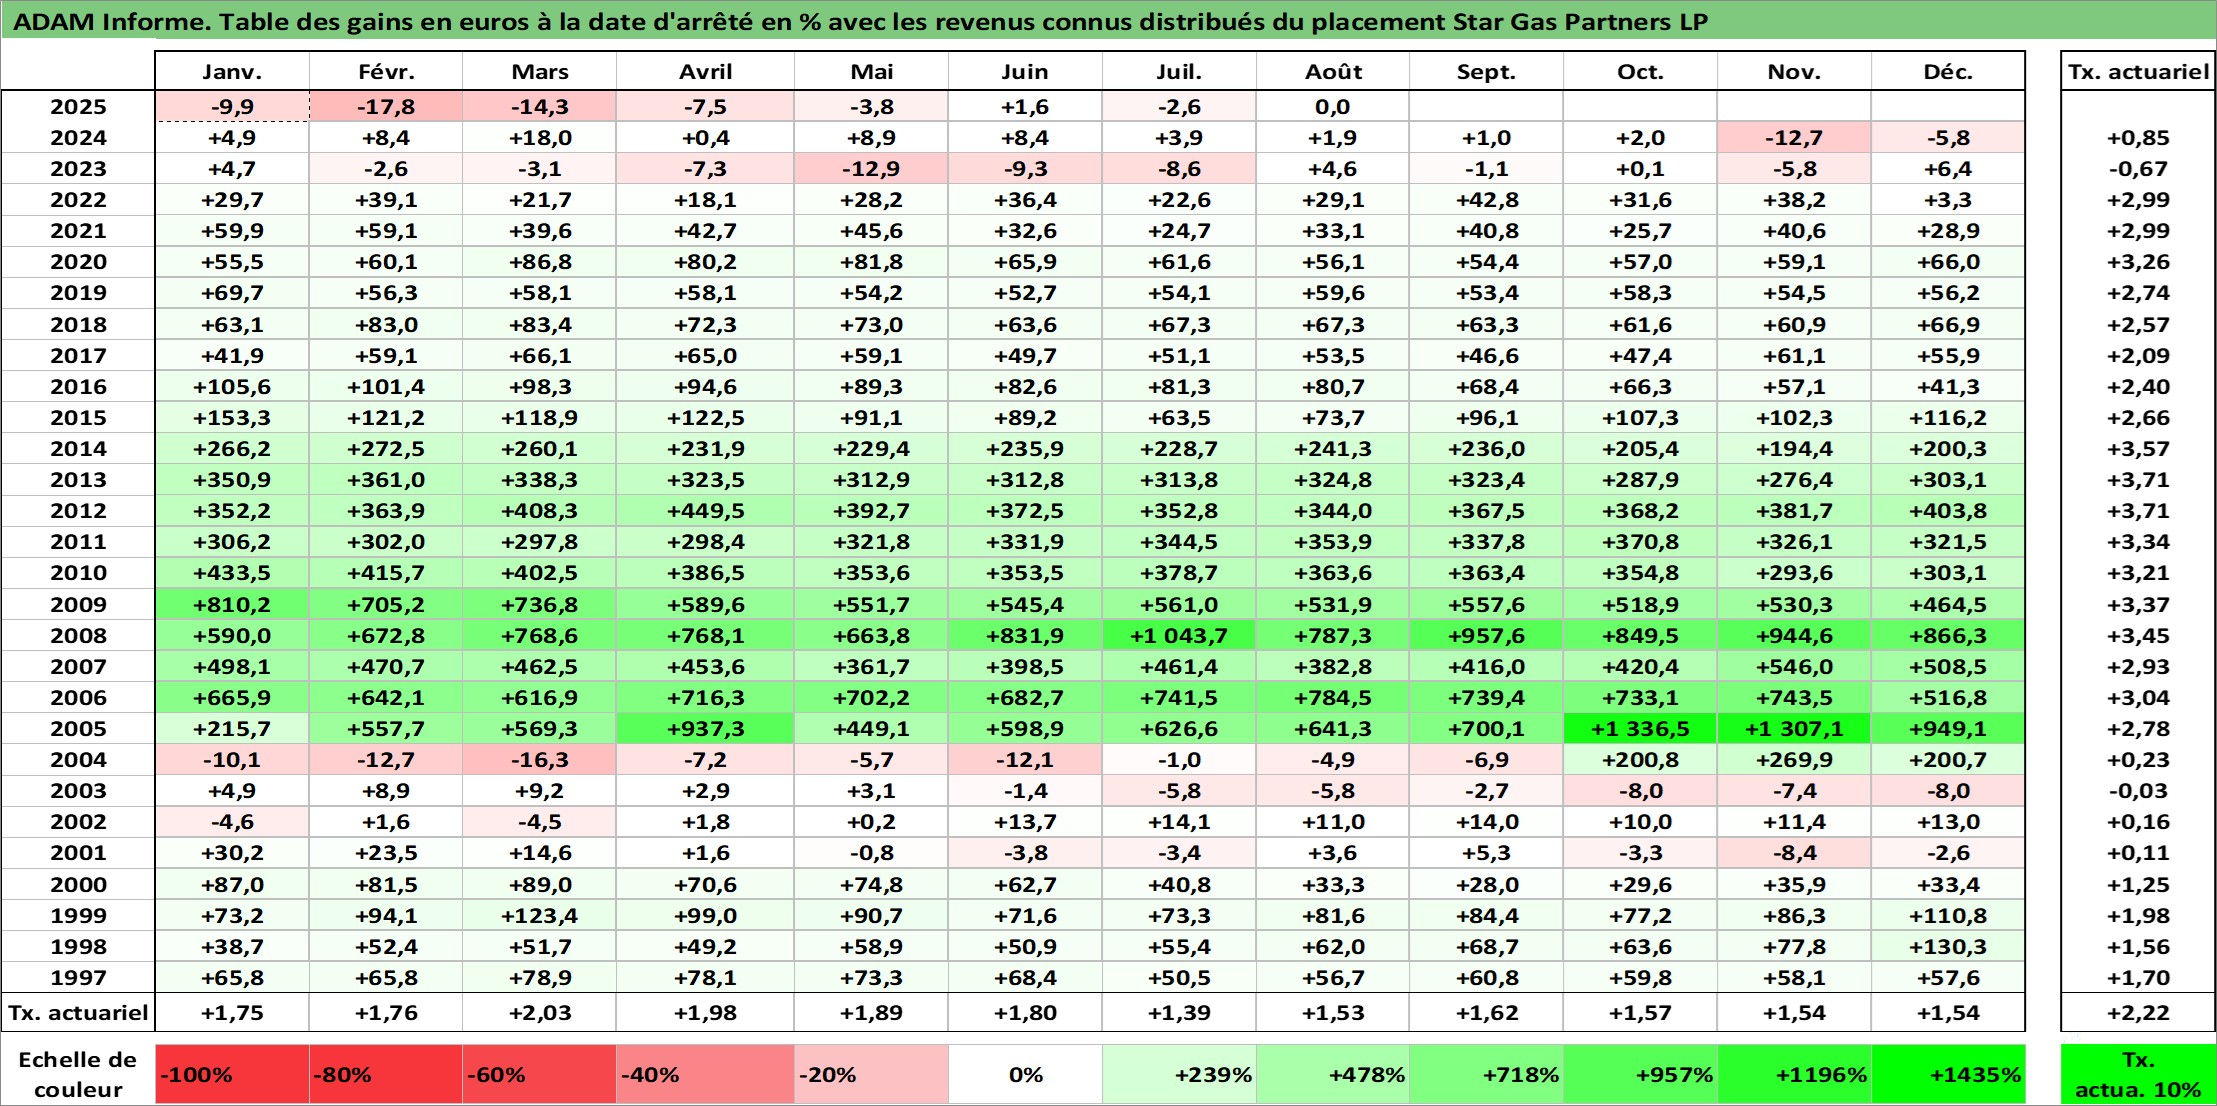Click the cell '-16,3' in 2004
Image resolution: width=2217 pixels, height=1106 pixels.
tap(539, 760)
